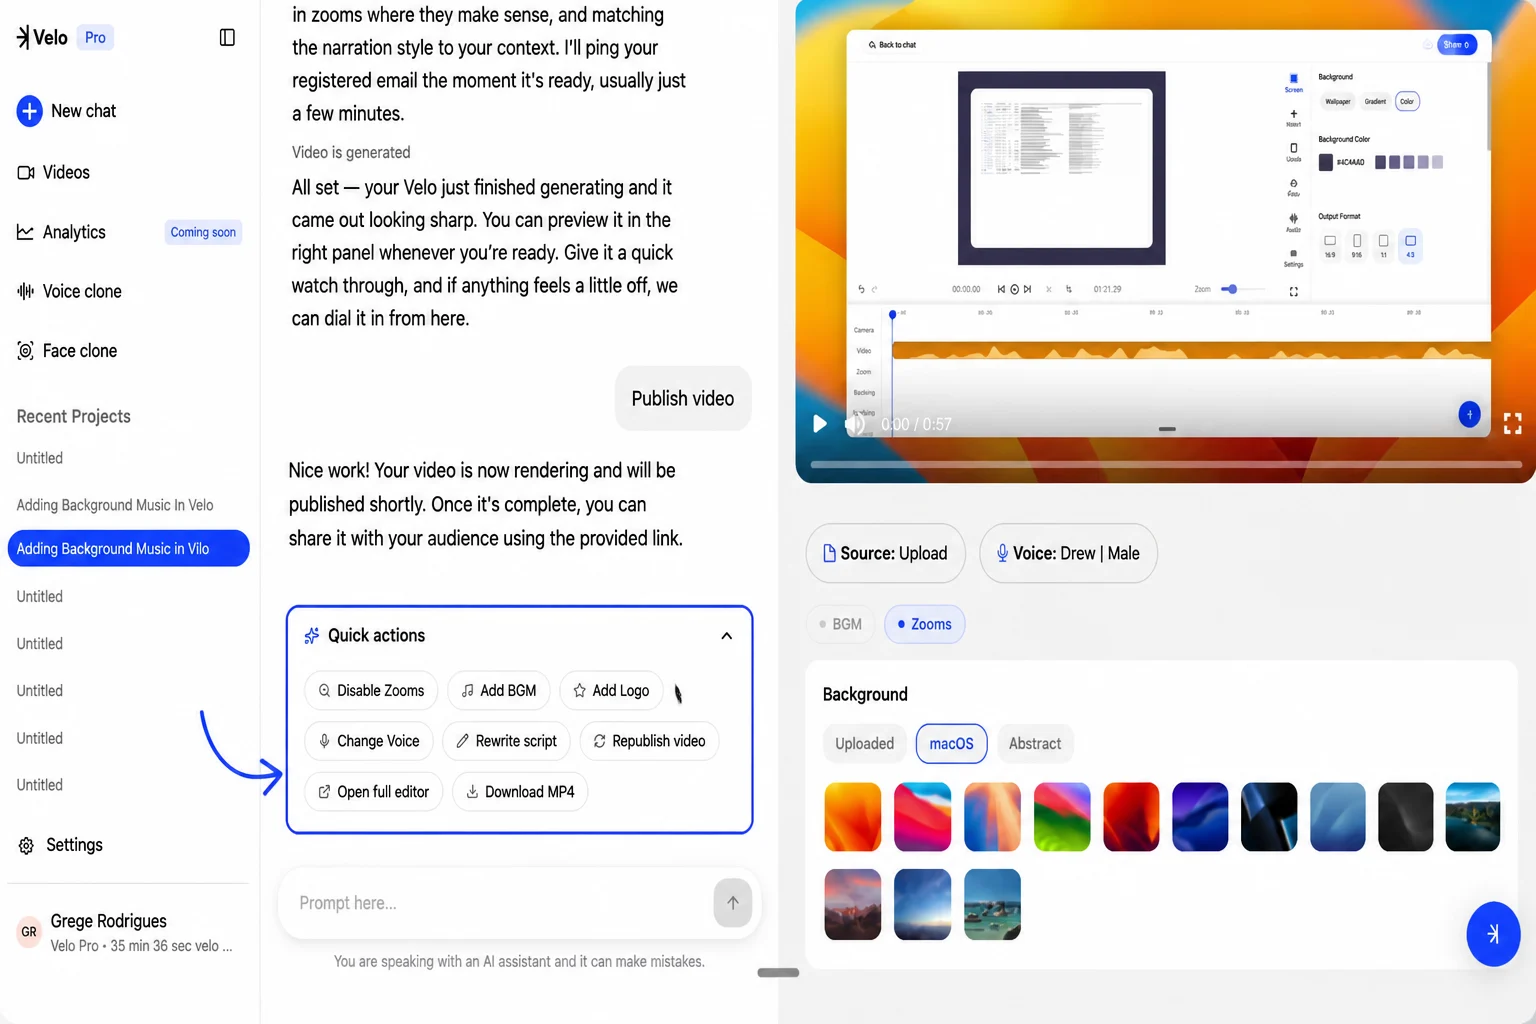The width and height of the screenshot is (1536, 1024).
Task: Select the green and magenta Sonoma wallpaper
Action: click(x=1062, y=817)
